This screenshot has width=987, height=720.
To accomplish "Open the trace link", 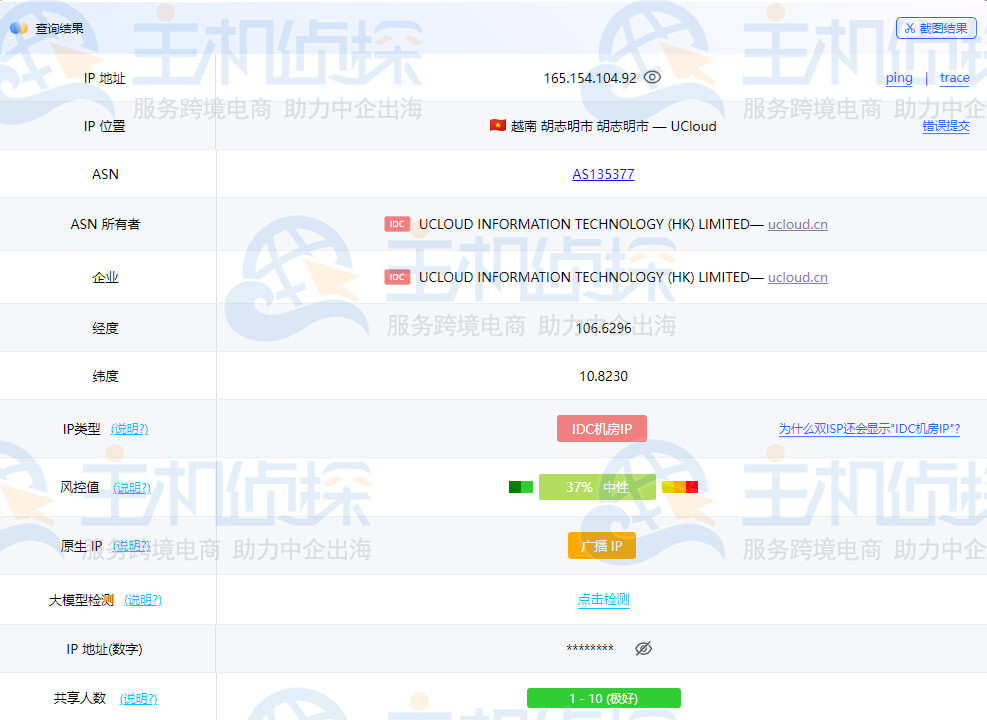I will (954, 78).
